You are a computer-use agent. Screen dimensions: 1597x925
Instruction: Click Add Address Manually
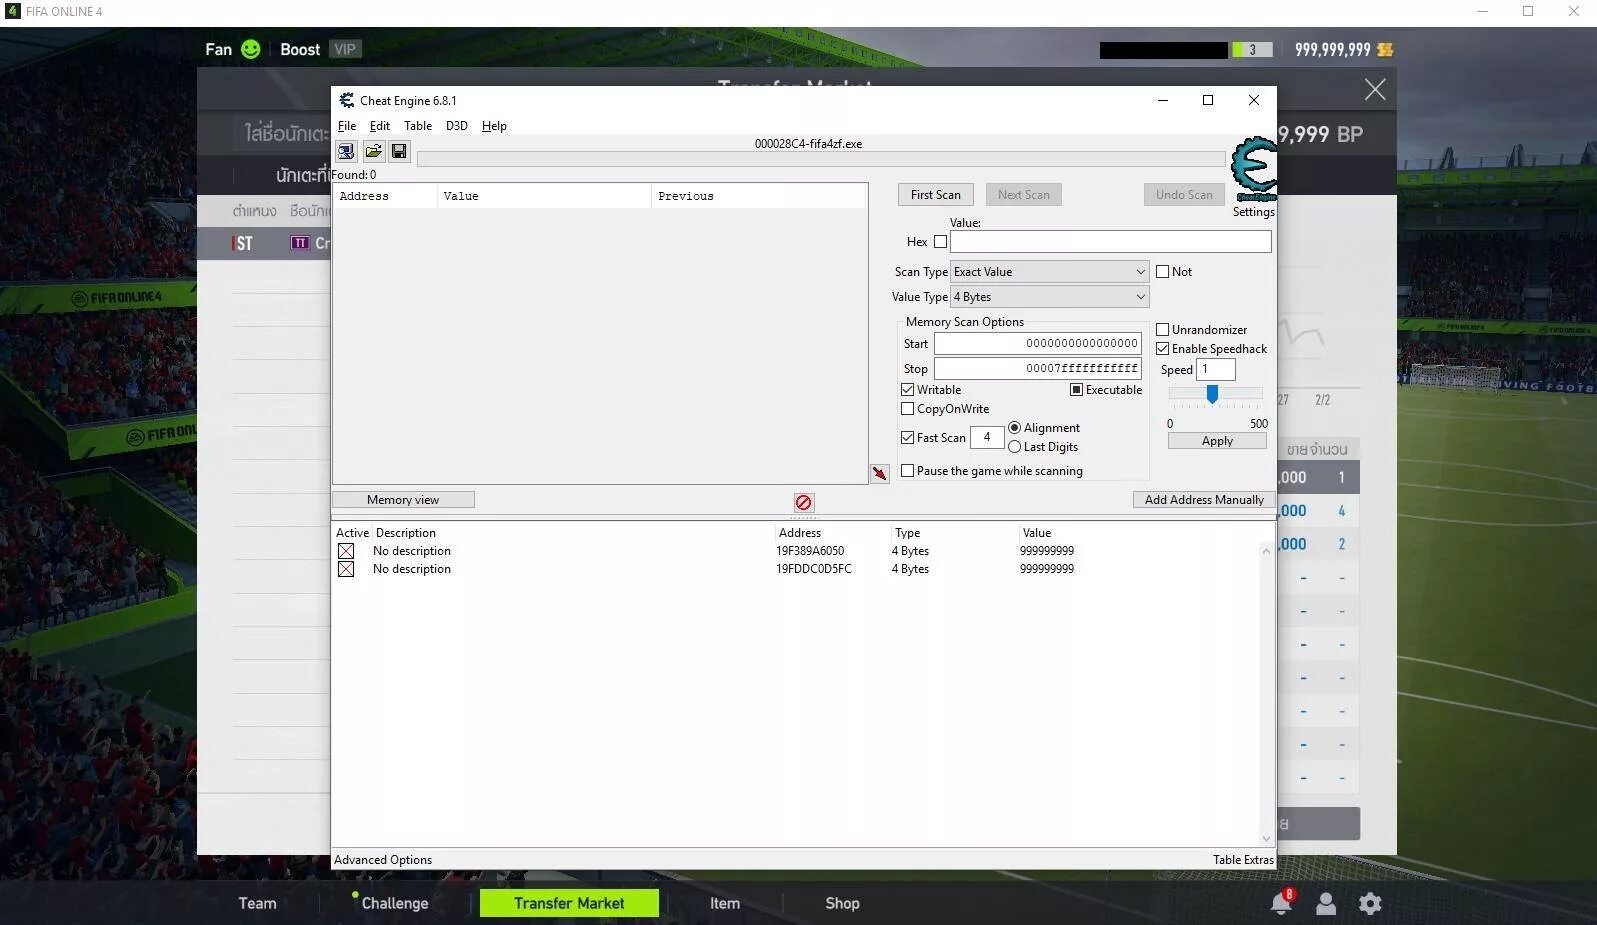click(1204, 500)
